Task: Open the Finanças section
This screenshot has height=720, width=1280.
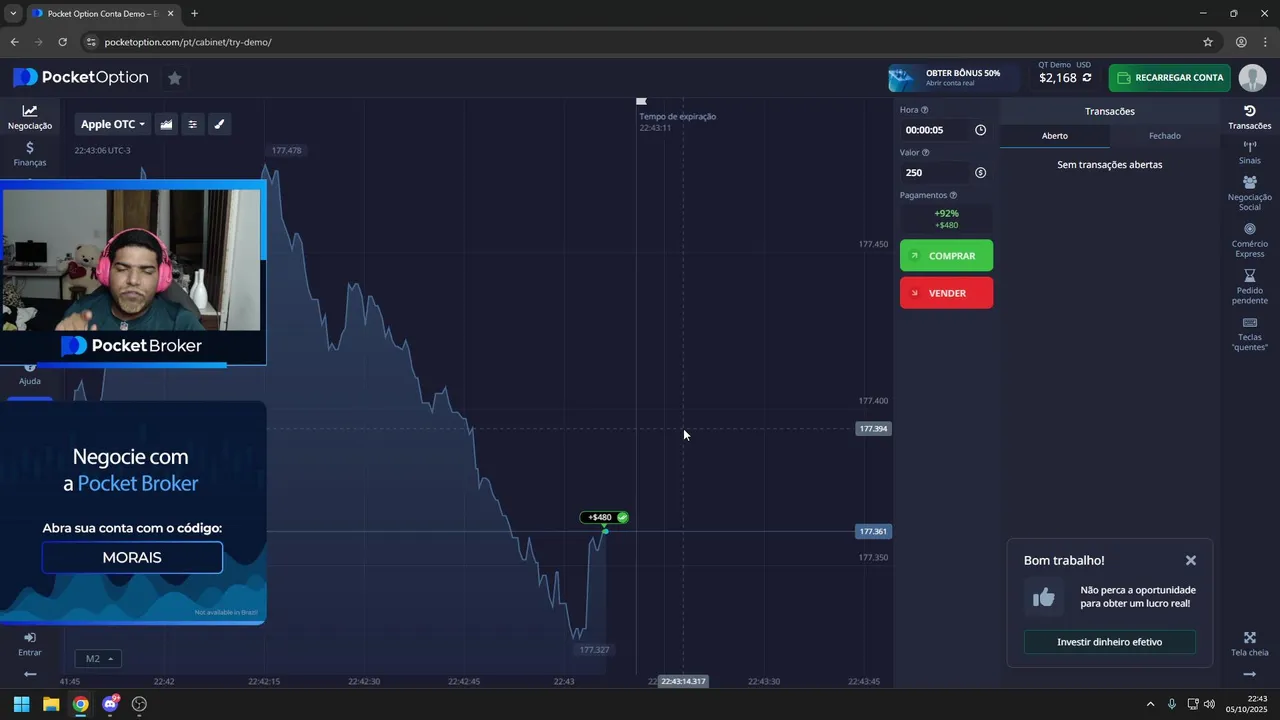Action: 30,154
